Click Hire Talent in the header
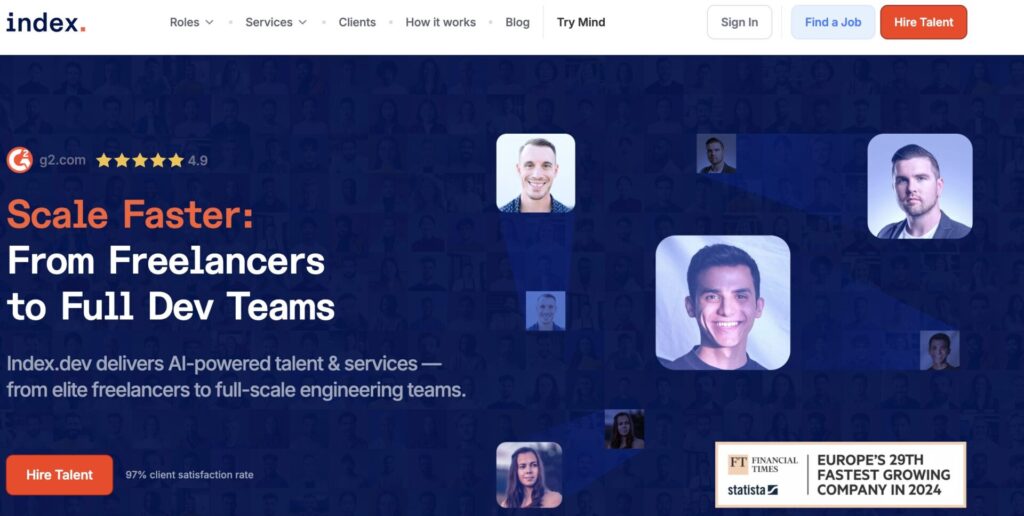The width and height of the screenshot is (1024, 516). click(x=923, y=22)
